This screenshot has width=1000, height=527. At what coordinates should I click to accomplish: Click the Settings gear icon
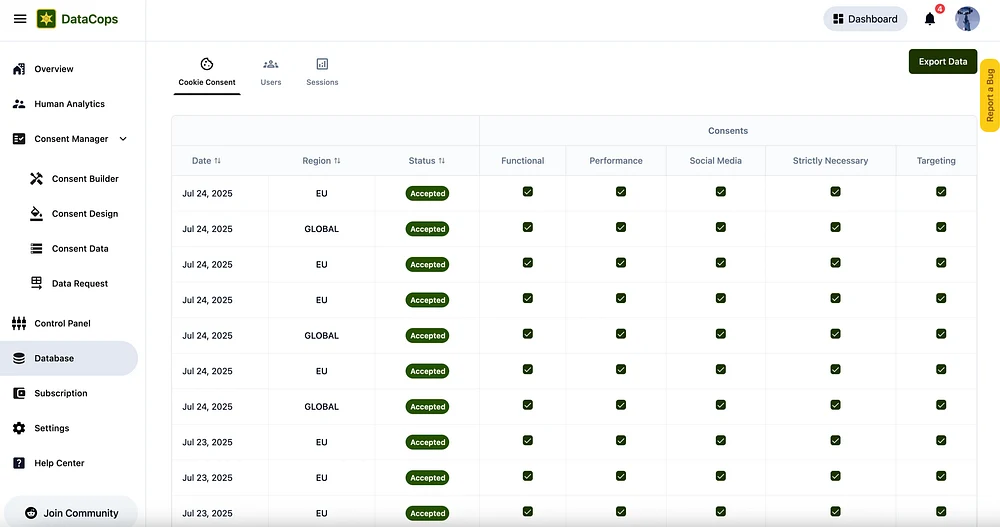point(19,428)
